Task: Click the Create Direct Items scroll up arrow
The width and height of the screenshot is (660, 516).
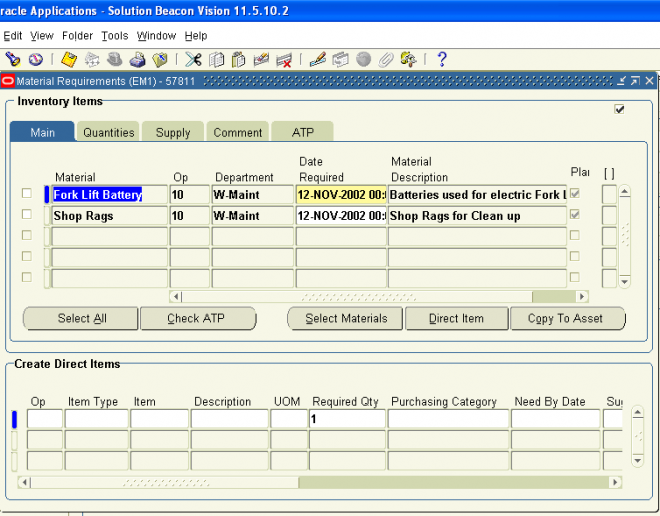Action: (x=638, y=412)
